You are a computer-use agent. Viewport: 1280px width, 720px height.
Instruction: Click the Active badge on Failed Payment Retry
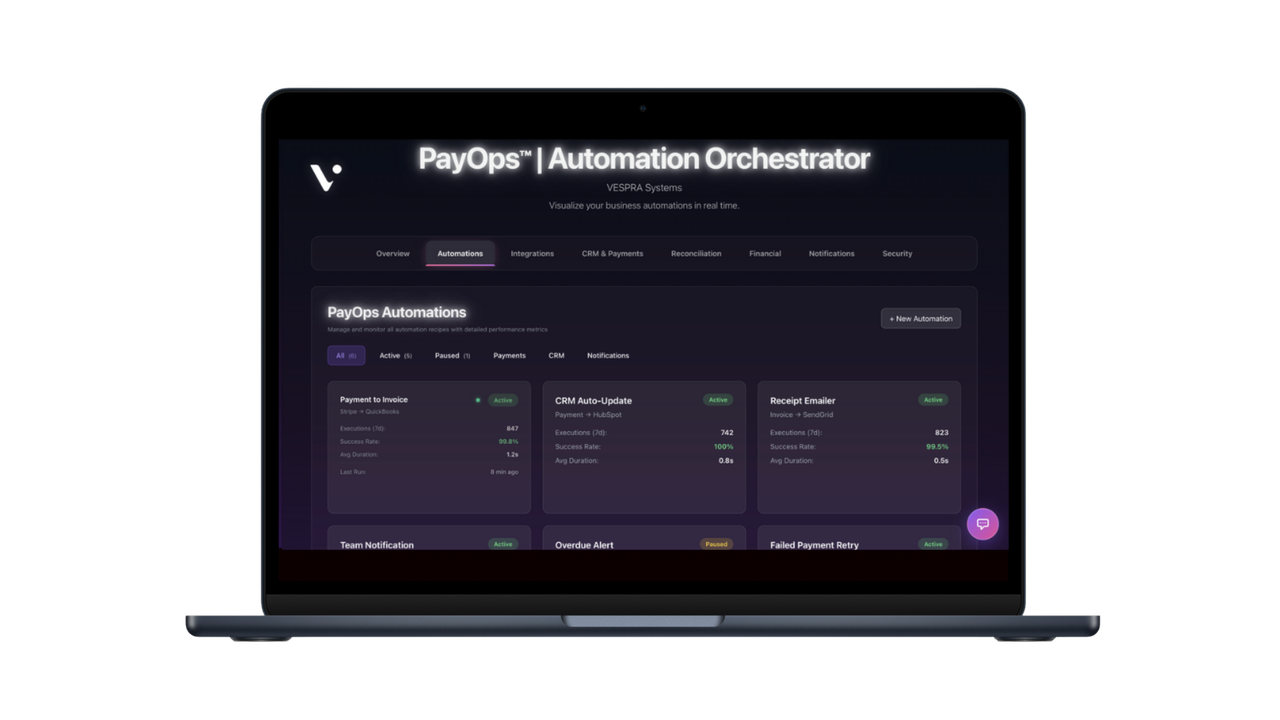[x=933, y=544]
